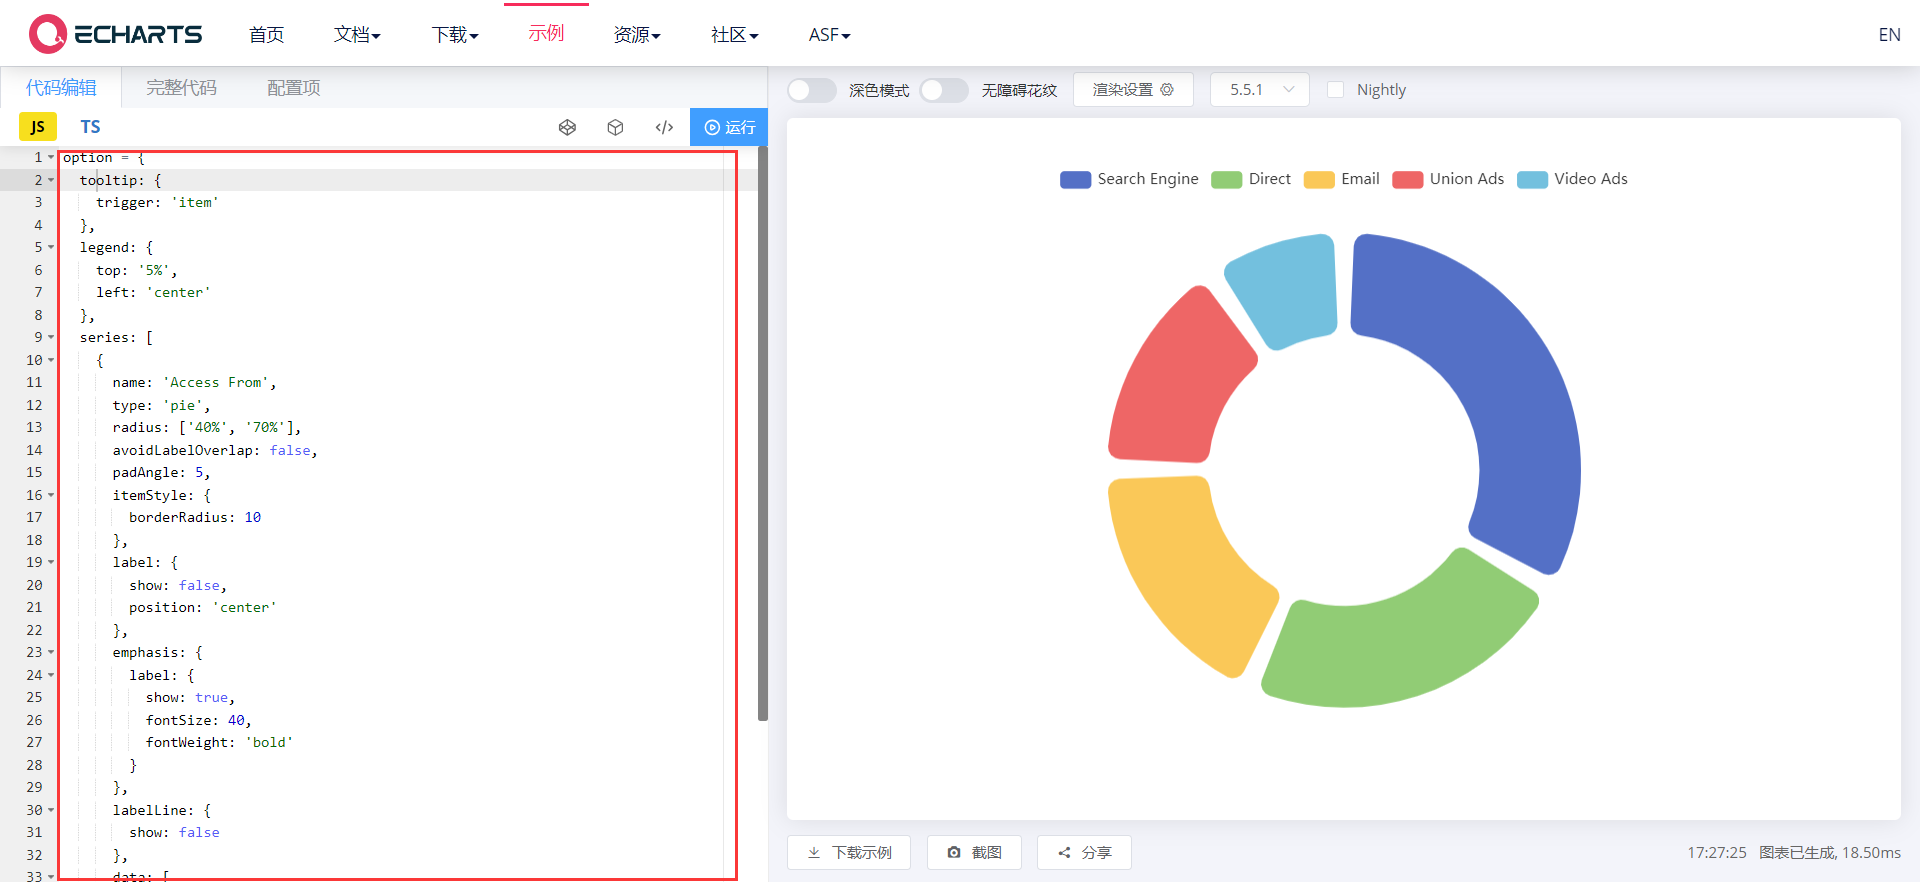Open the 文档 dropdown menu

tap(357, 35)
